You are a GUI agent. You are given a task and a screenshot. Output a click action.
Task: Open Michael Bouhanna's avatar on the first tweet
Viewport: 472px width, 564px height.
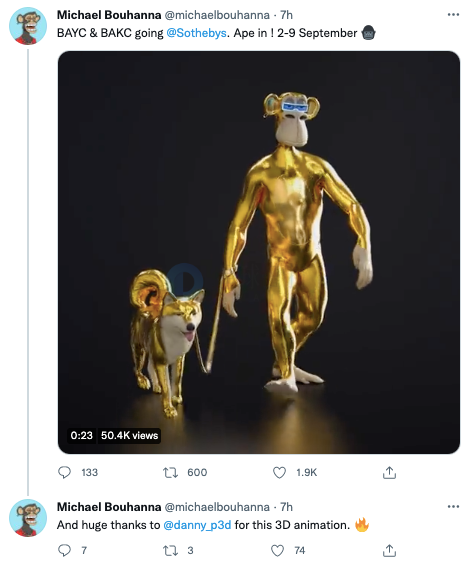28,26
